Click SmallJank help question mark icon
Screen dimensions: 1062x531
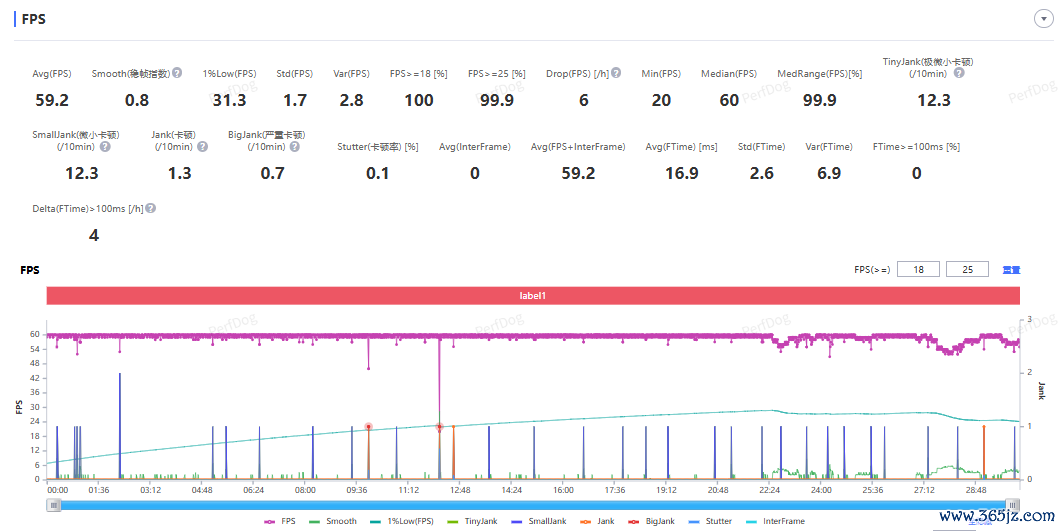pyautogui.click(x=106, y=146)
